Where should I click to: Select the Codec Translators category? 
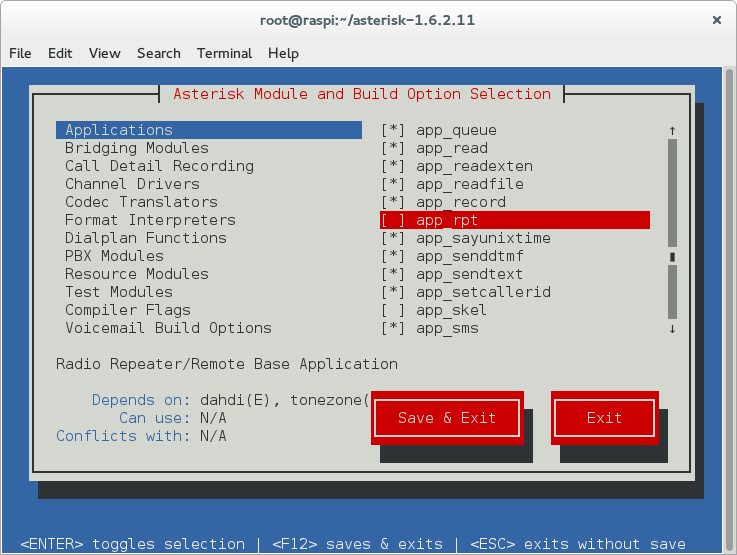[141, 202]
